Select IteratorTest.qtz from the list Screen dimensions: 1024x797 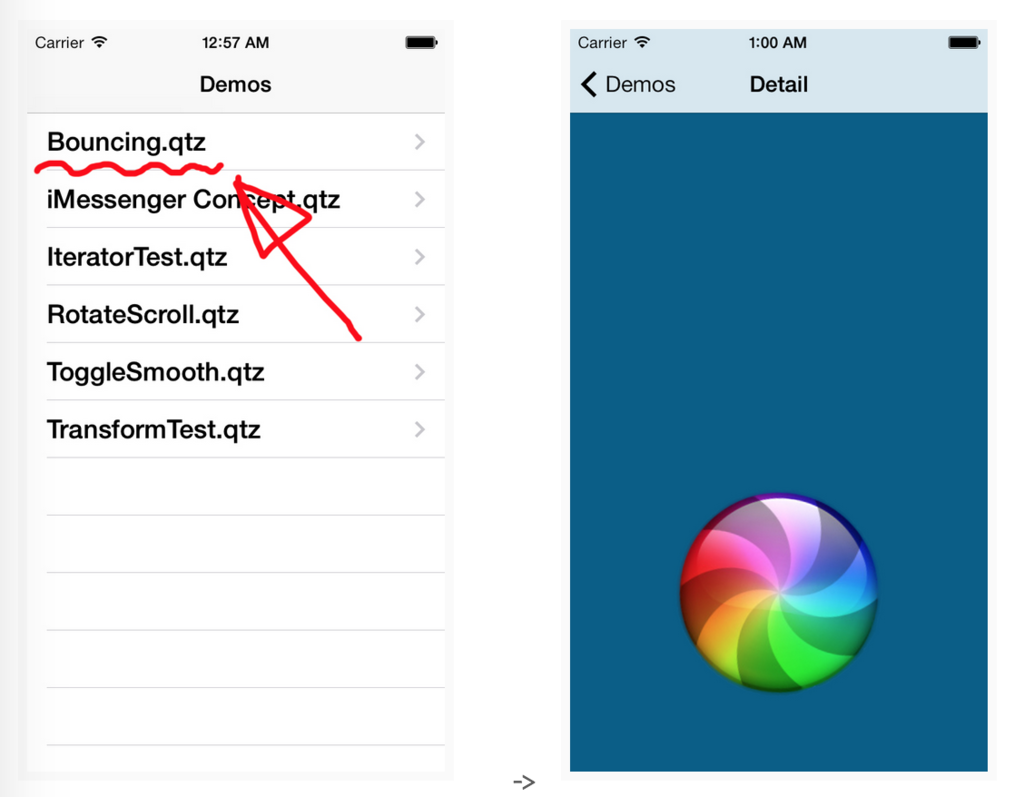coord(236,257)
